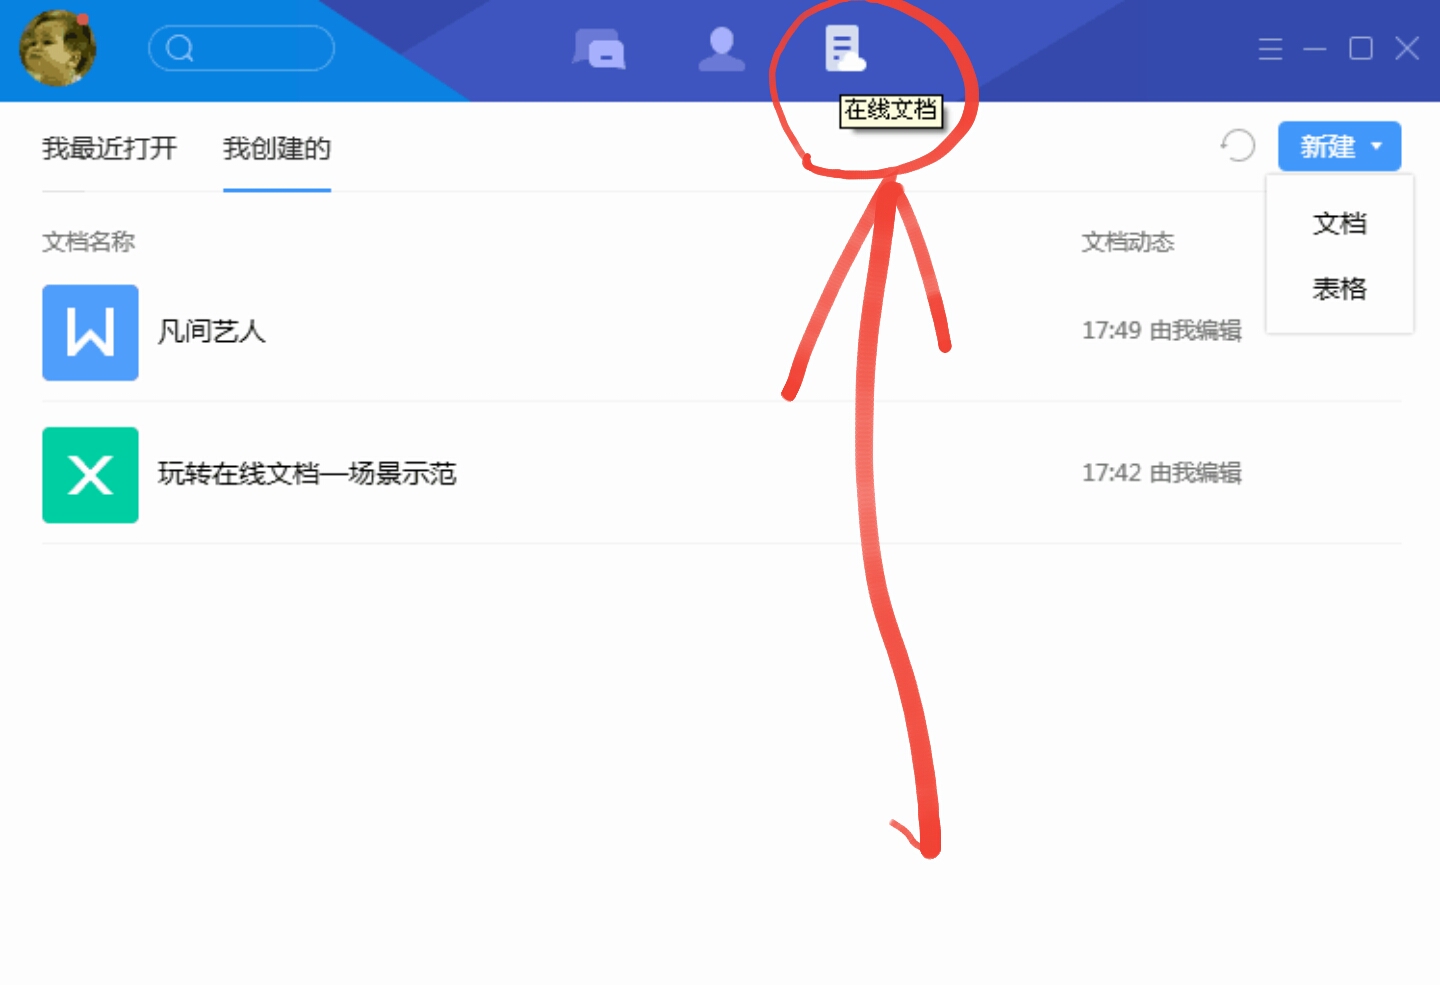The height and width of the screenshot is (985, 1440).
Task: Click the user avatar picture
Action: pyautogui.click(x=57, y=49)
